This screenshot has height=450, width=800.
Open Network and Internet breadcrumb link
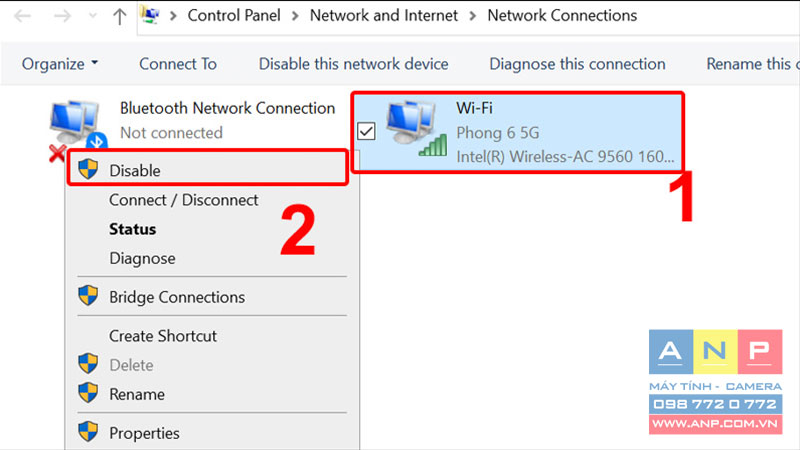point(384,15)
